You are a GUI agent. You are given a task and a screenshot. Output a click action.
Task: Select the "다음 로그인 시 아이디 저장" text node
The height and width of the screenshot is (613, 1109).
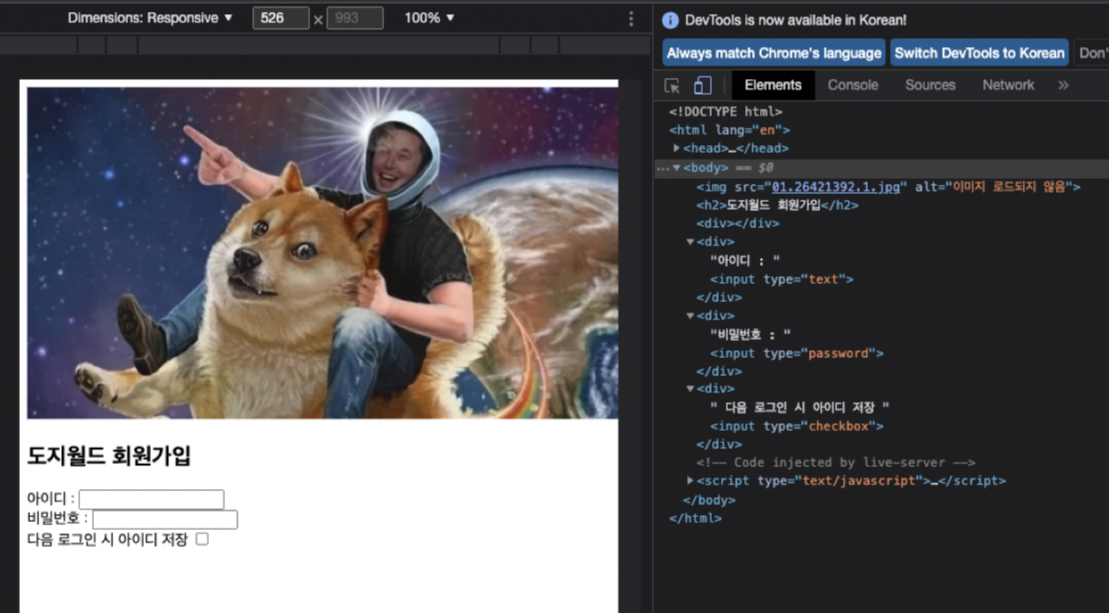coord(799,407)
